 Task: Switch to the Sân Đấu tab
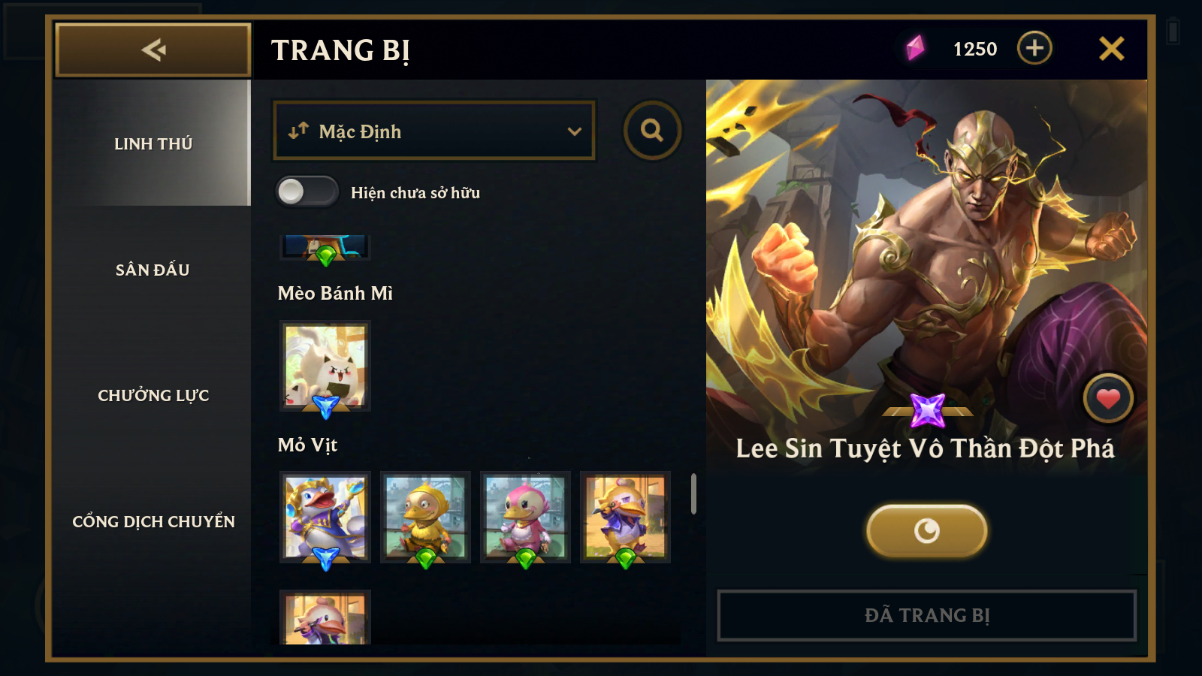[x=152, y=270]
